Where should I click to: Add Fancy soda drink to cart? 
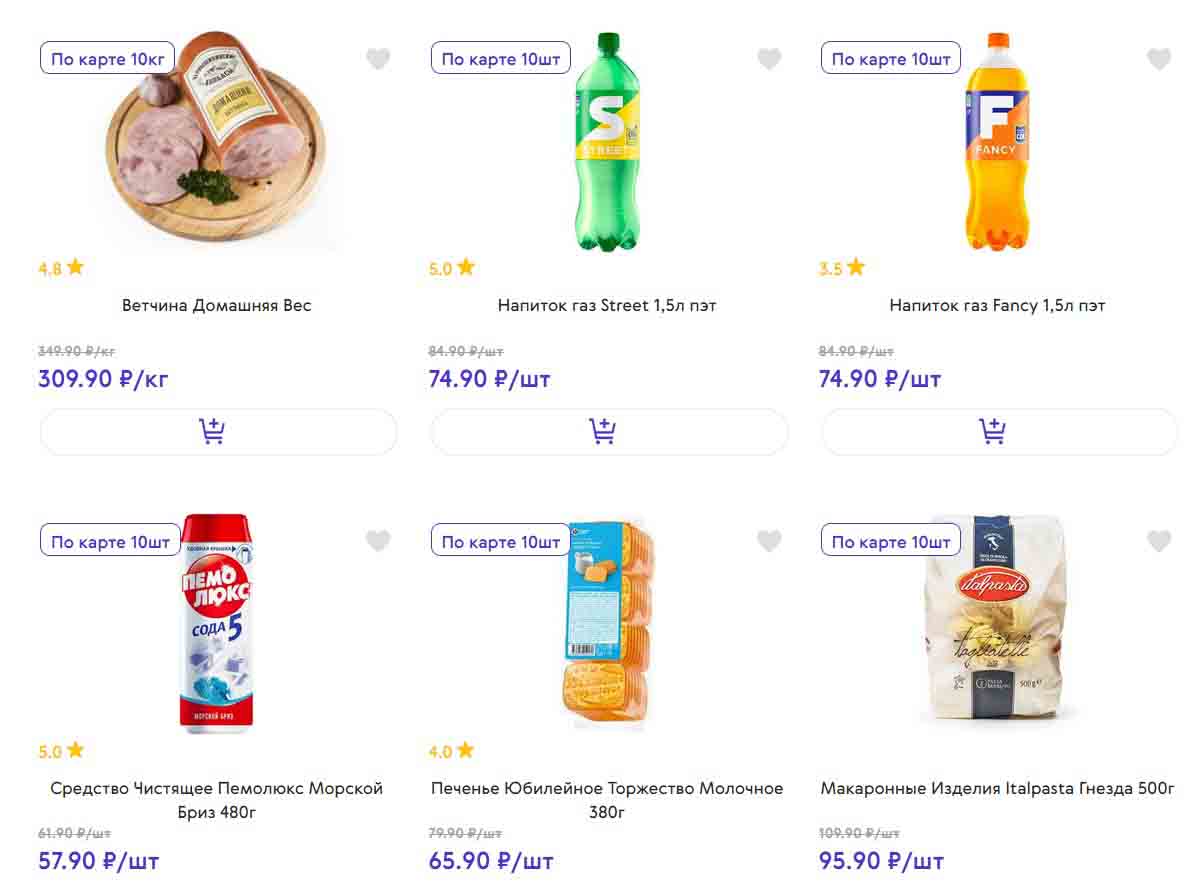(x=999, y=432)
